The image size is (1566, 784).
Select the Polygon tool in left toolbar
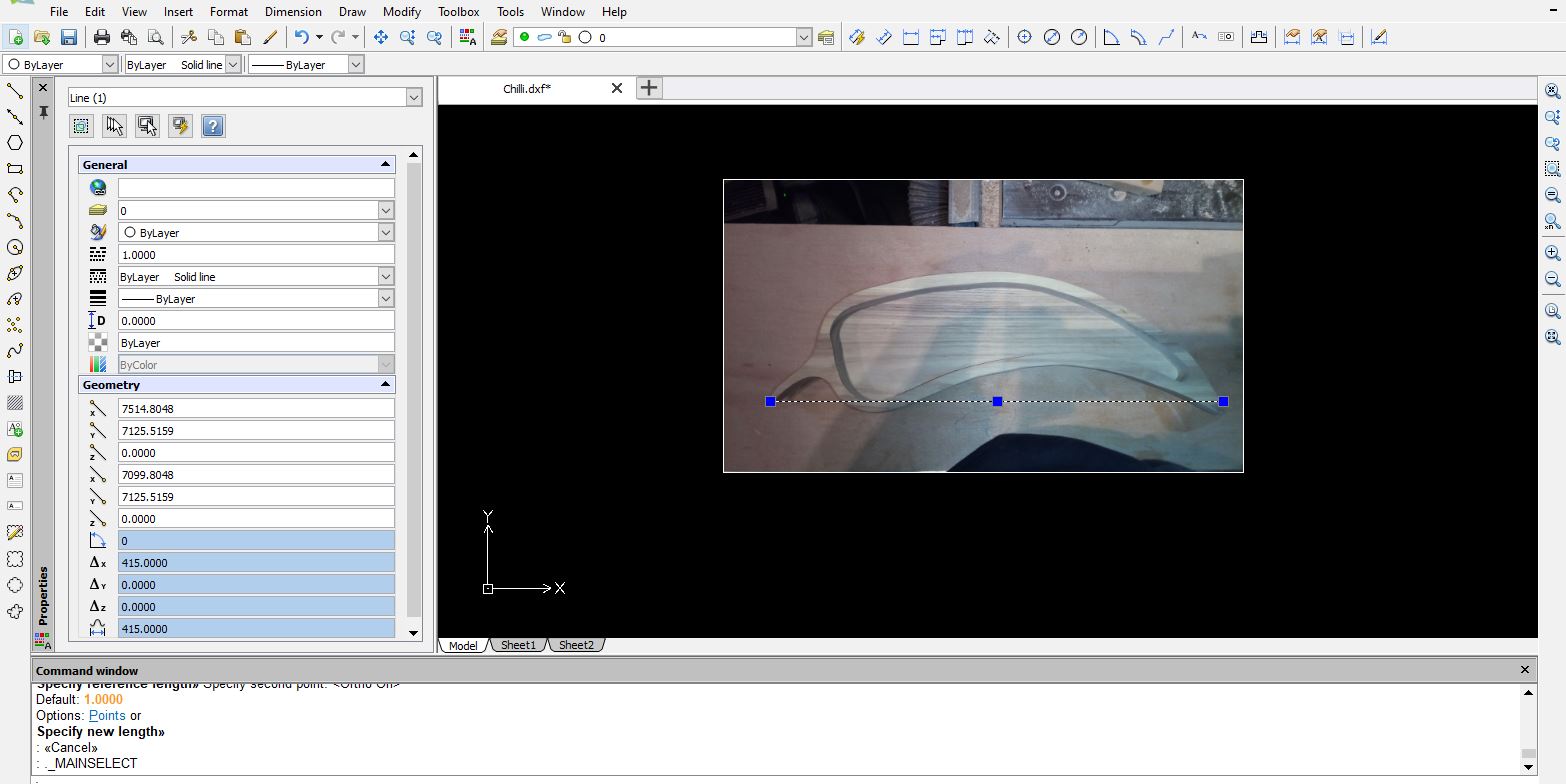point(15,143)
